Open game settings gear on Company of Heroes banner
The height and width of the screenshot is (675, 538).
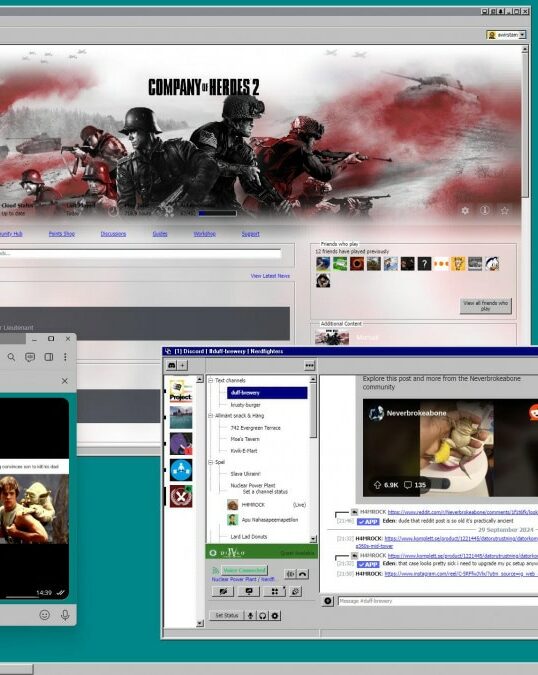[465, 211]
